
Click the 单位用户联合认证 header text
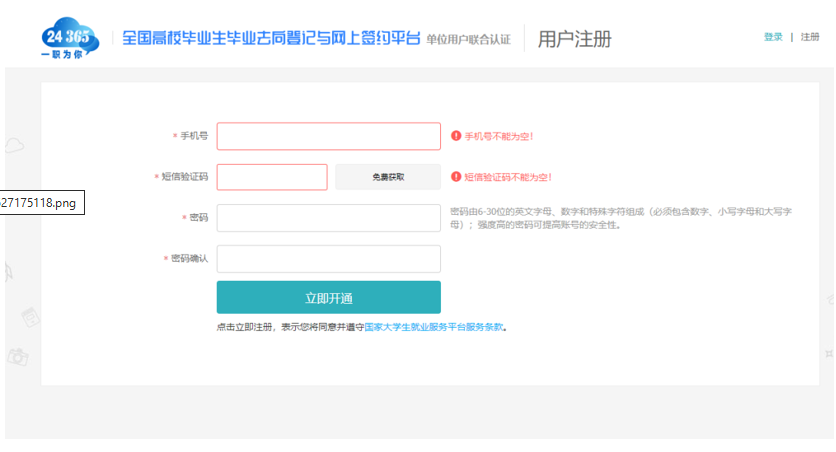(468, 40)
